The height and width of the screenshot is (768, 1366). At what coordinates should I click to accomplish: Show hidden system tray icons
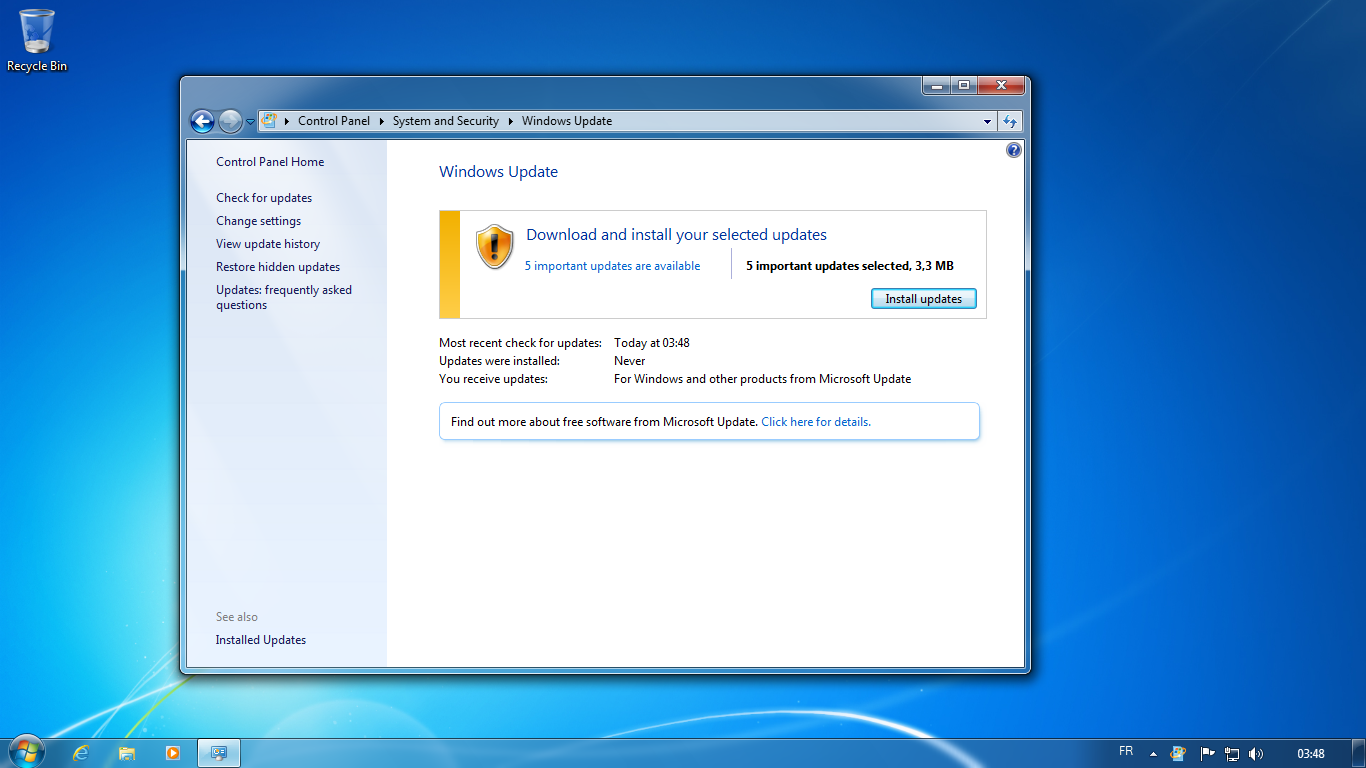1153,754
